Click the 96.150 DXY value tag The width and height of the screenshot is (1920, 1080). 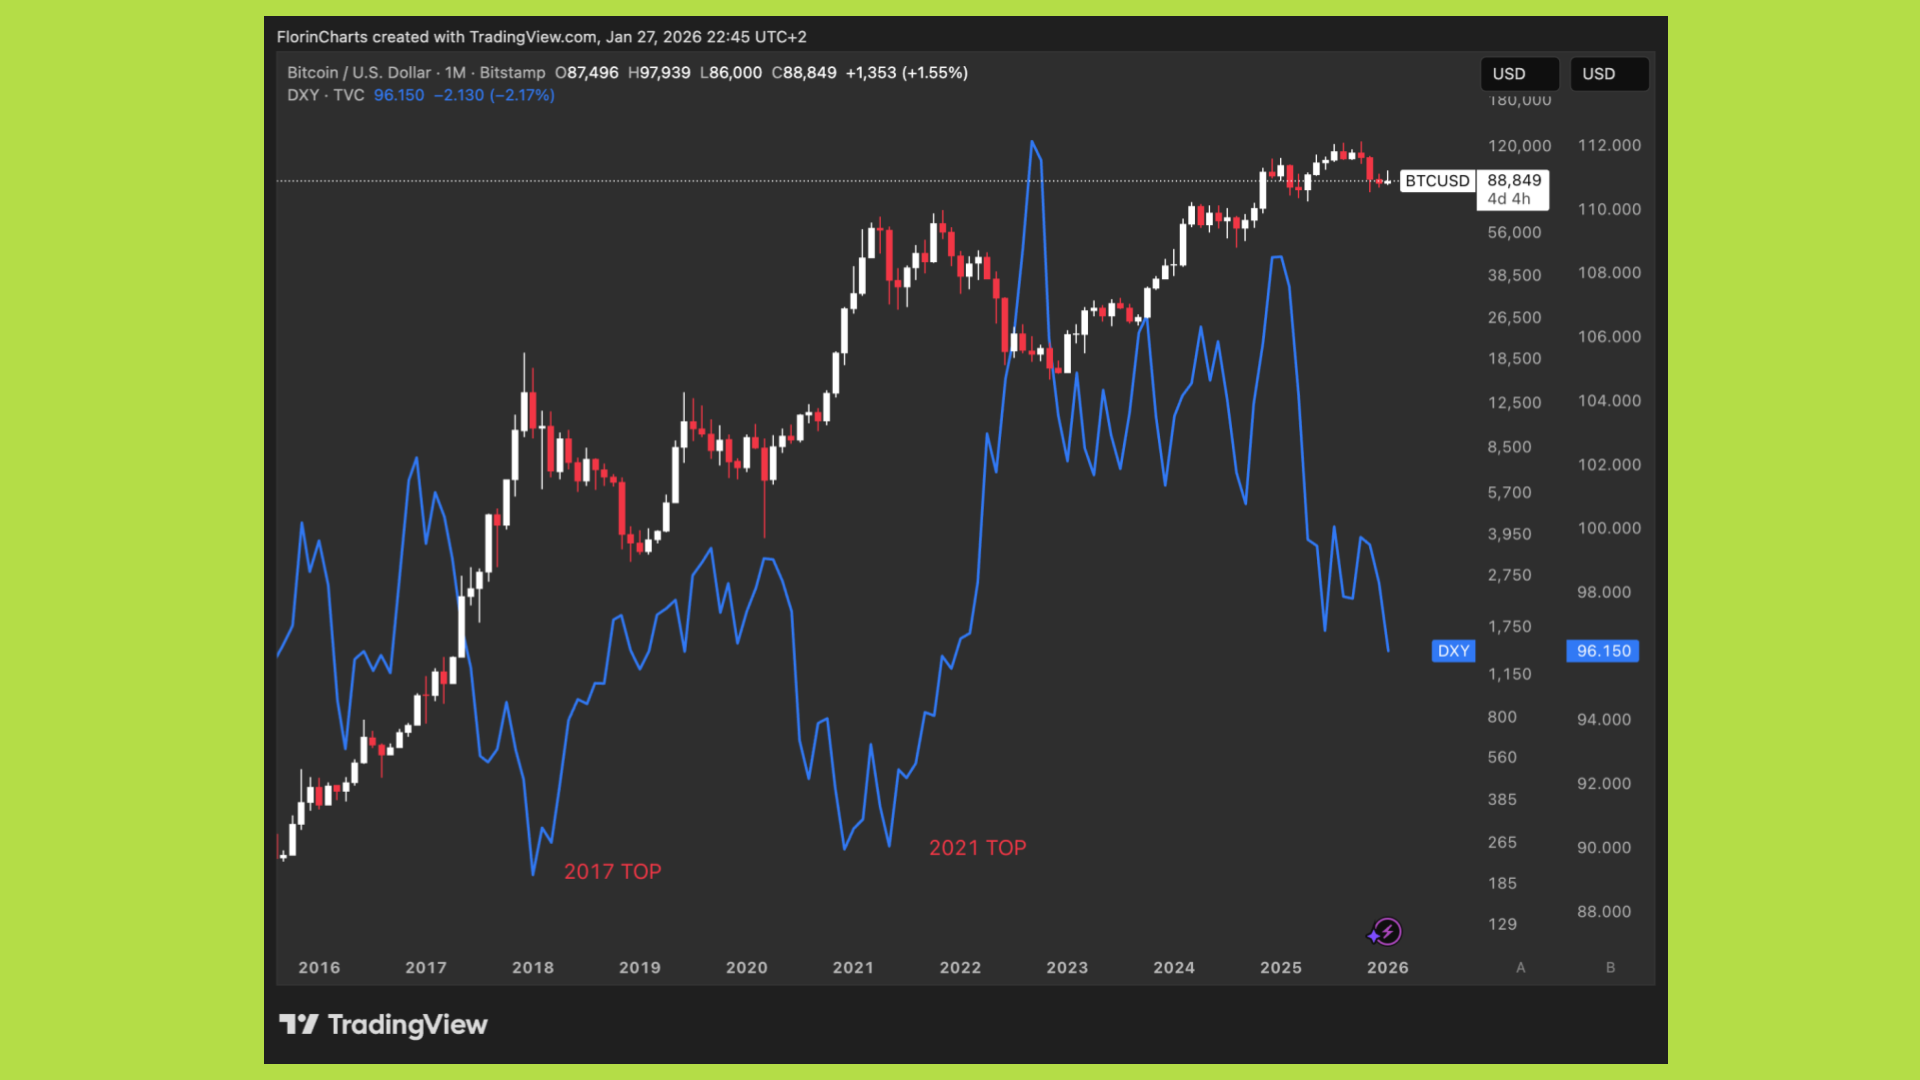click(1603, 651)
